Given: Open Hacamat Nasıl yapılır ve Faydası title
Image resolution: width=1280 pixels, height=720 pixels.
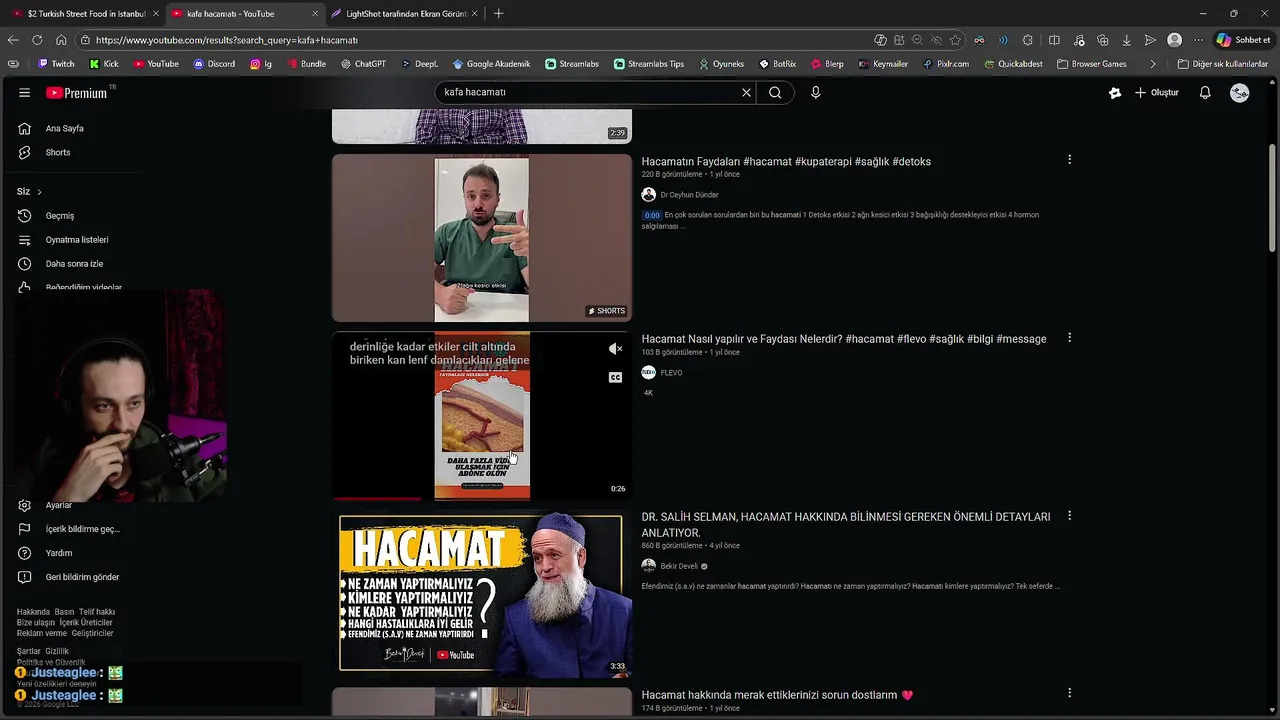Looking at the screenshot, I should coord(844,339).
